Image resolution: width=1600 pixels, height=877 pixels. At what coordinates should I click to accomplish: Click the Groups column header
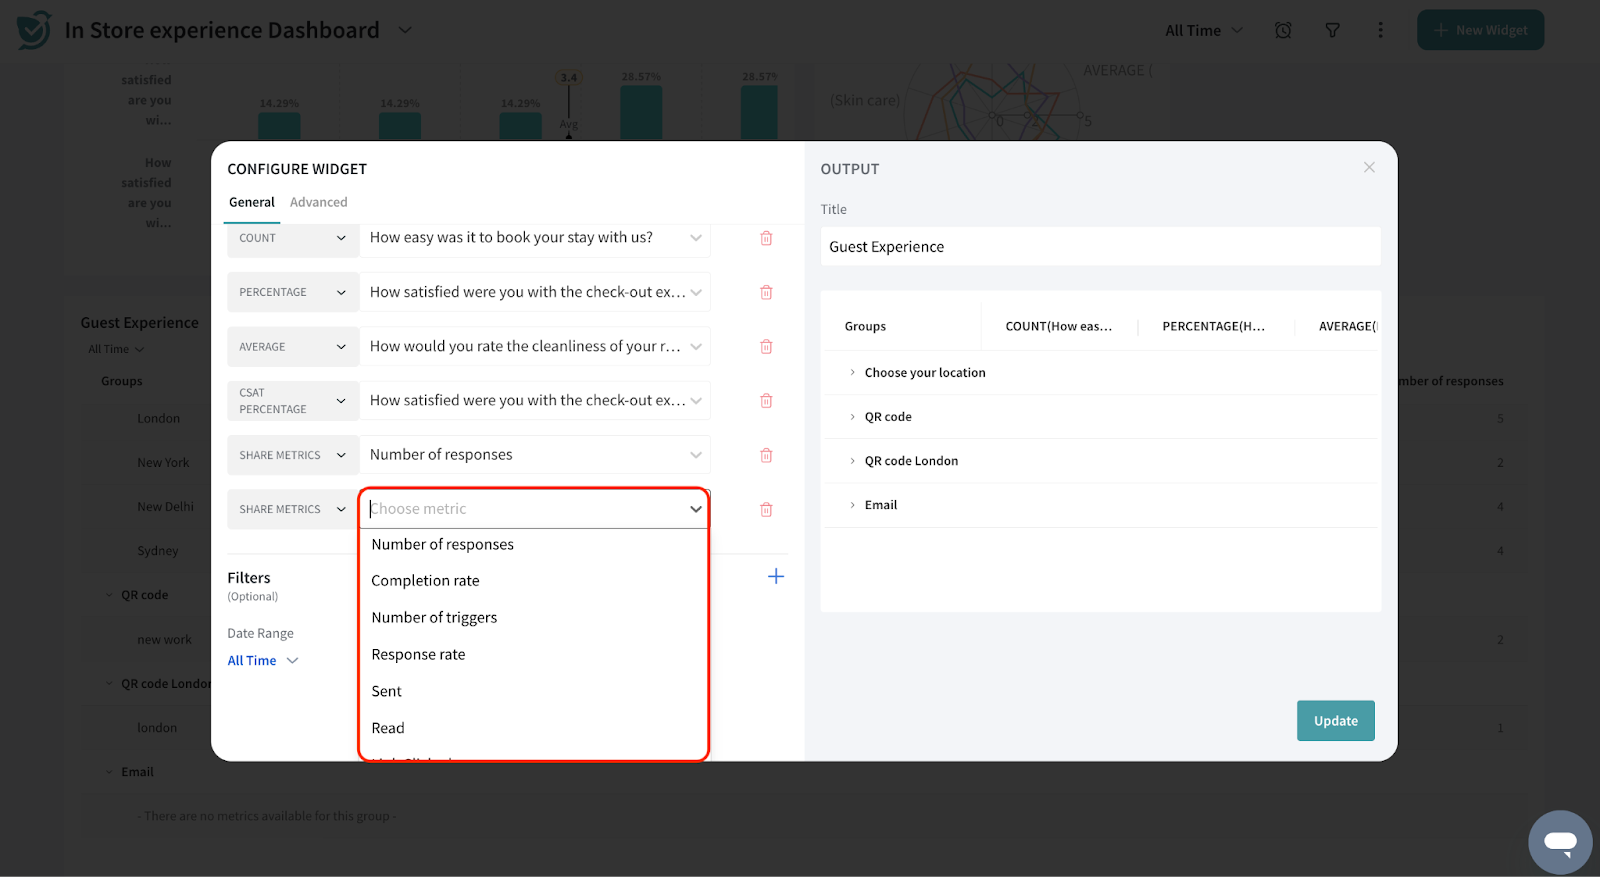pyautogui.click(x=865, y=326)
